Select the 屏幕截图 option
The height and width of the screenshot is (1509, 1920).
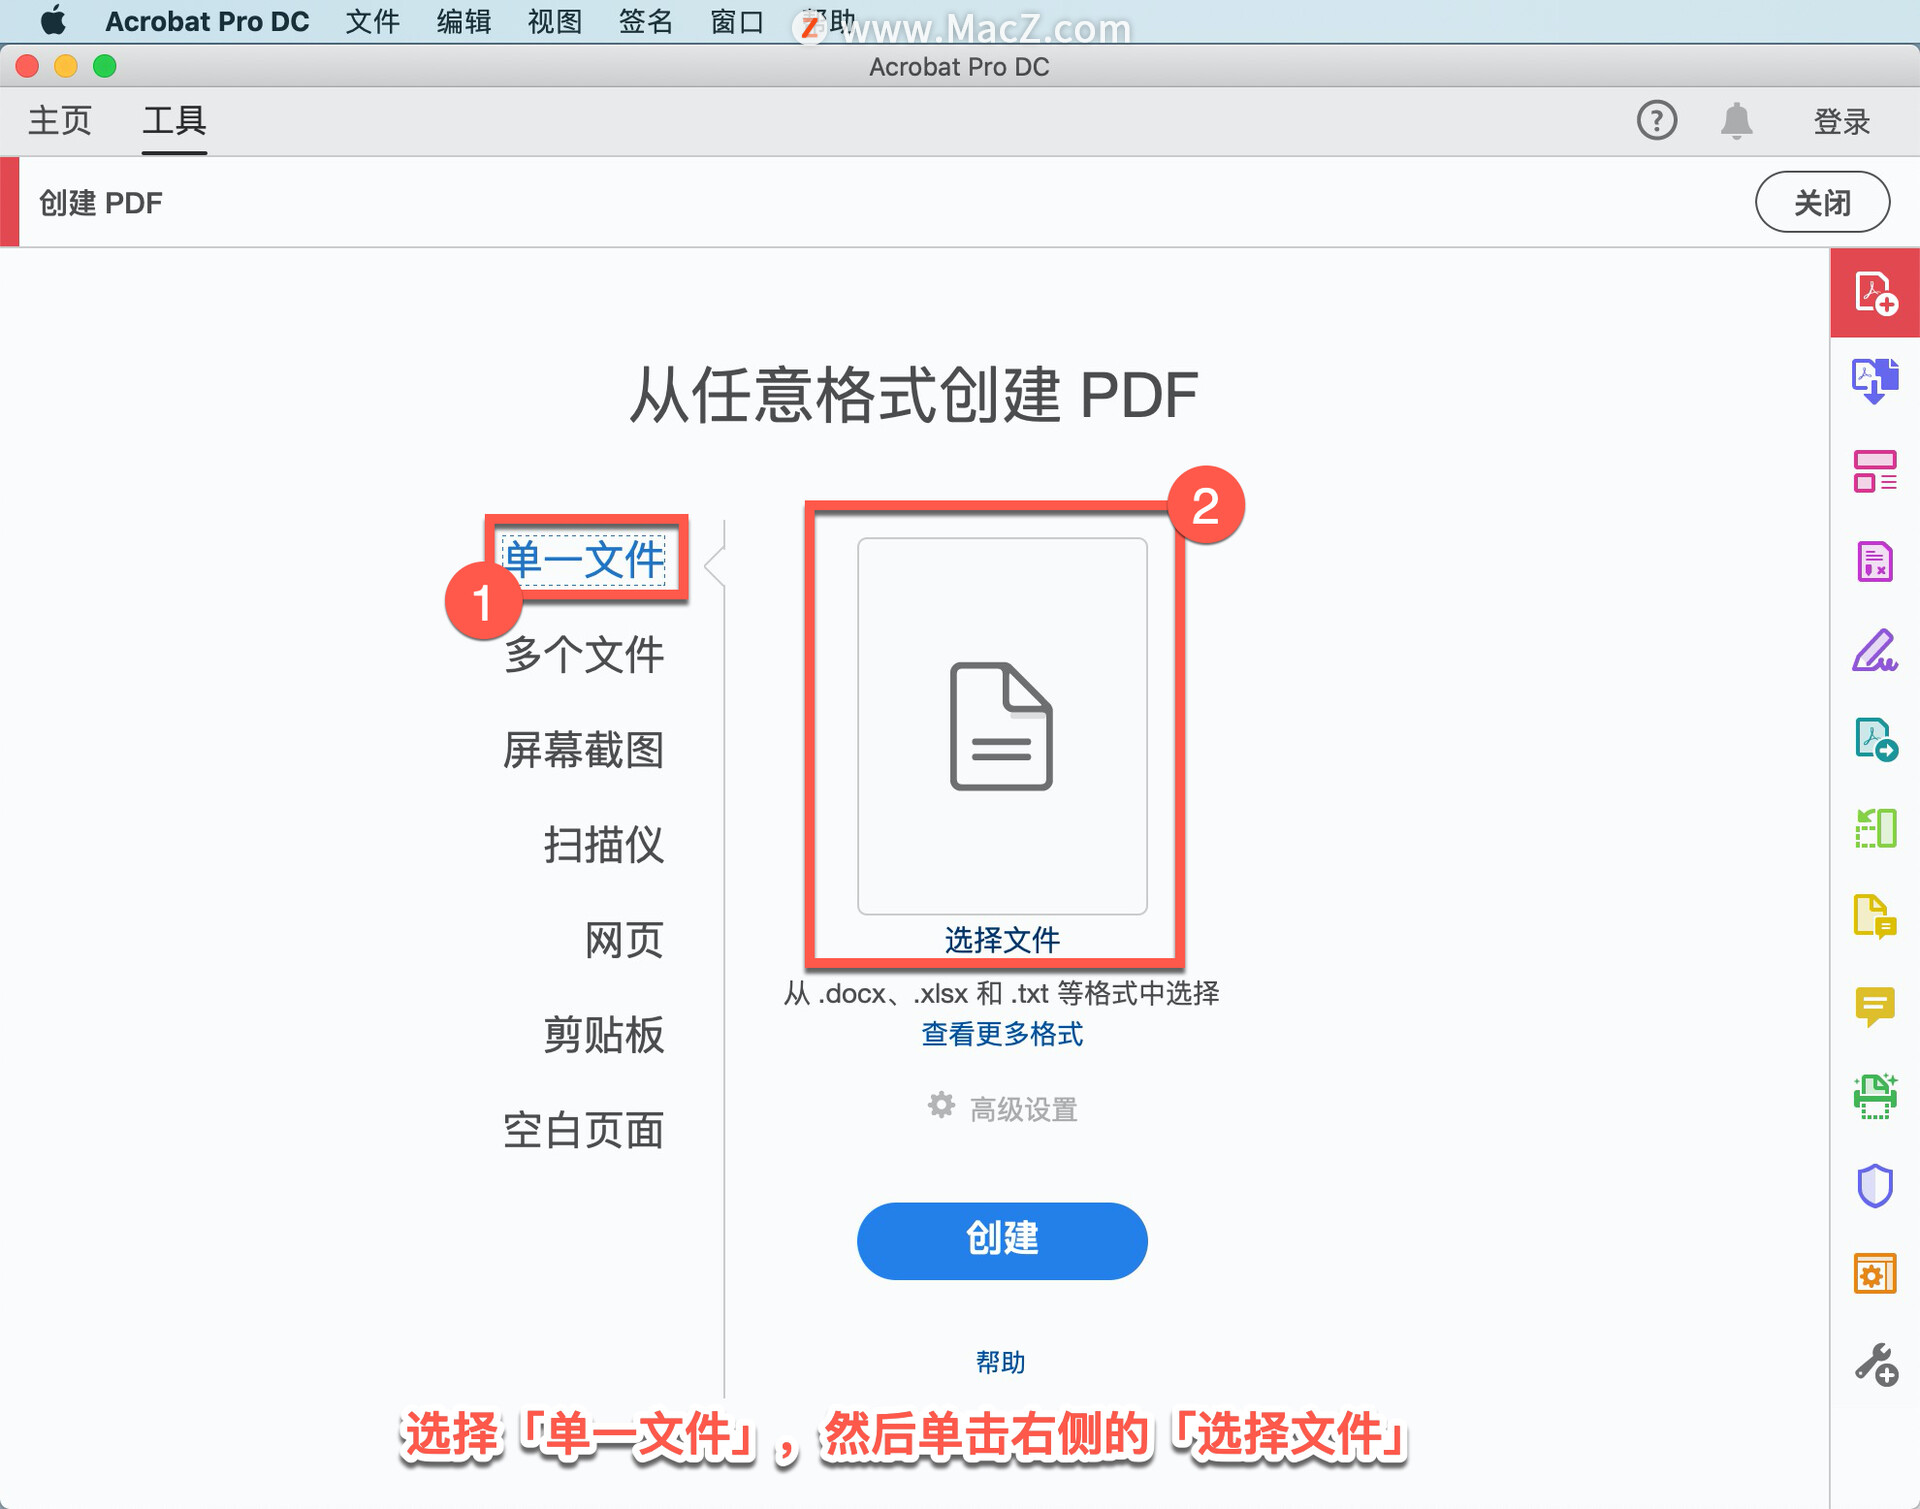[x=584, y=749]
